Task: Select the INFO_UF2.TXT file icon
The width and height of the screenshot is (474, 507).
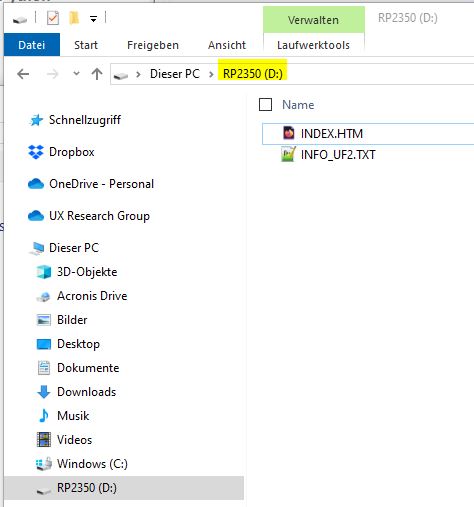Action: point(288,154)
